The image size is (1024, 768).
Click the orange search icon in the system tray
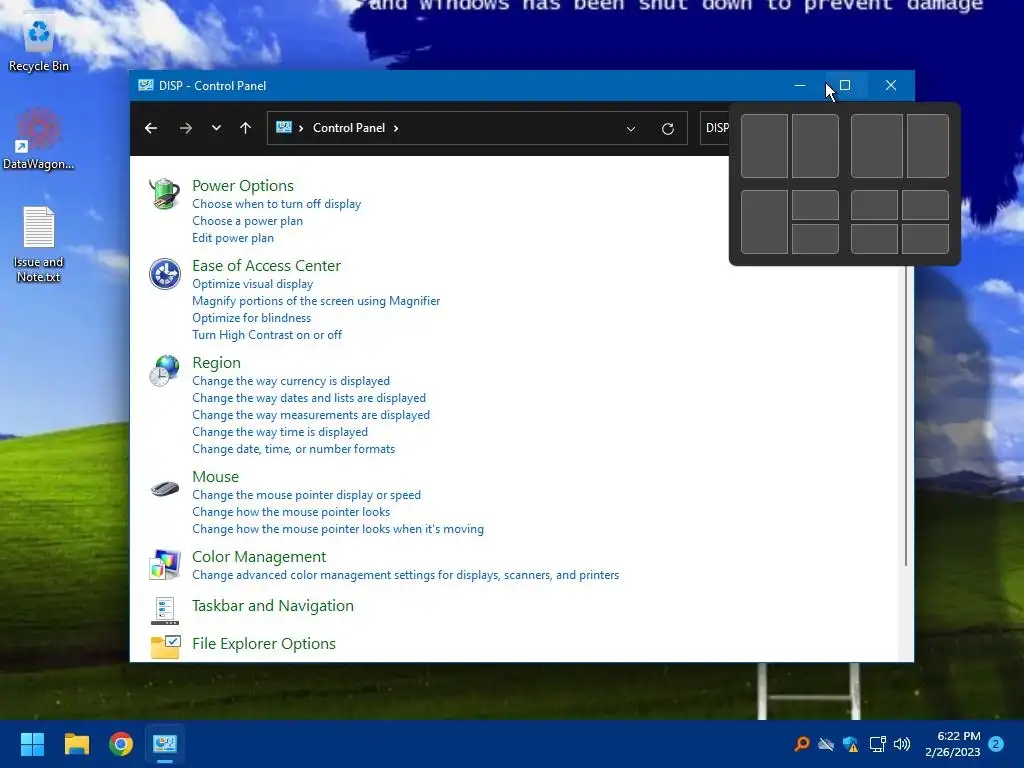(x=801, y=744)
